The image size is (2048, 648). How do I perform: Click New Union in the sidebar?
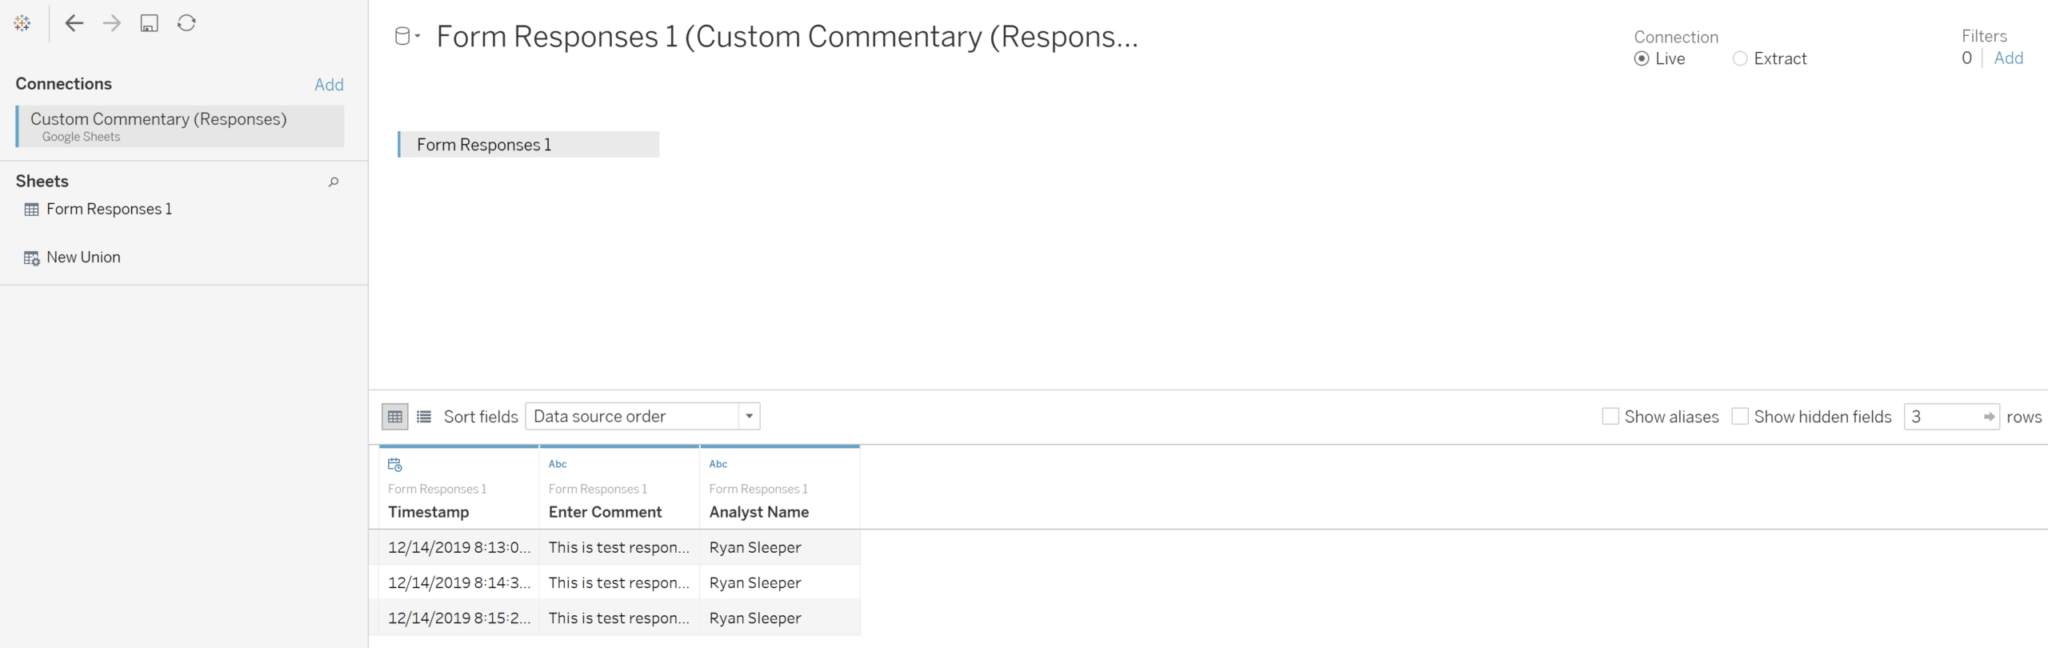pyautogui.click(x=83, y=257)
